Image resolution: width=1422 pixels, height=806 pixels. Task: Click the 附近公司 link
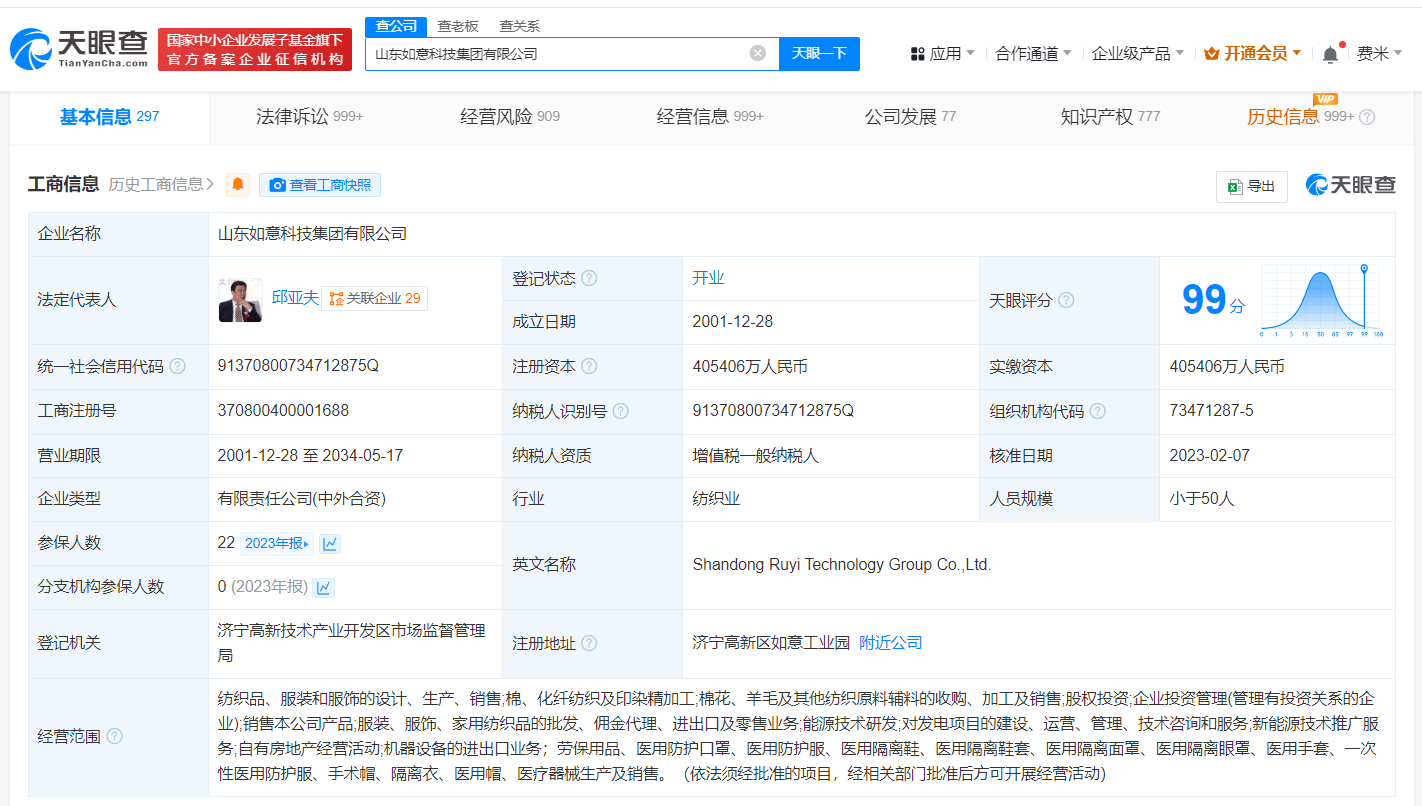(x=890, y=643)
